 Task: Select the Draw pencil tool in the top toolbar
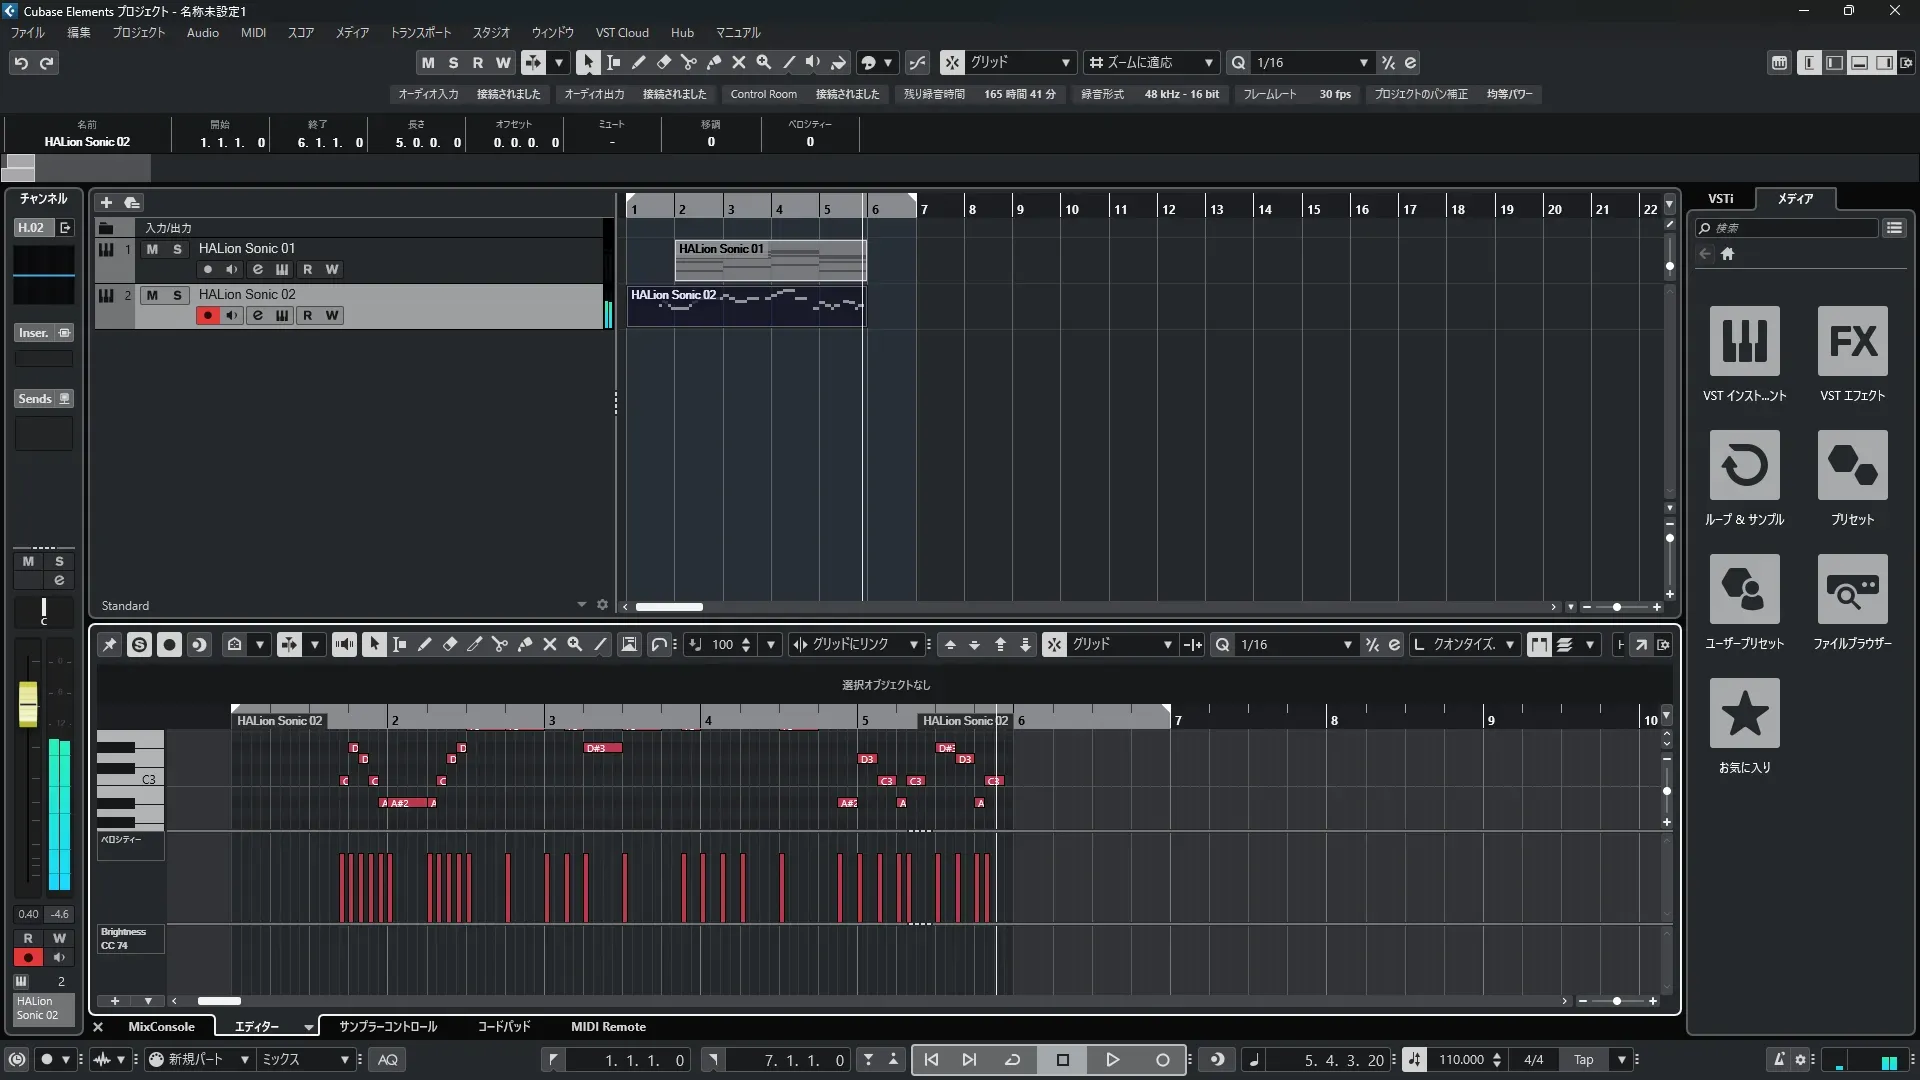pyautogui.click(x=639, y=62)
